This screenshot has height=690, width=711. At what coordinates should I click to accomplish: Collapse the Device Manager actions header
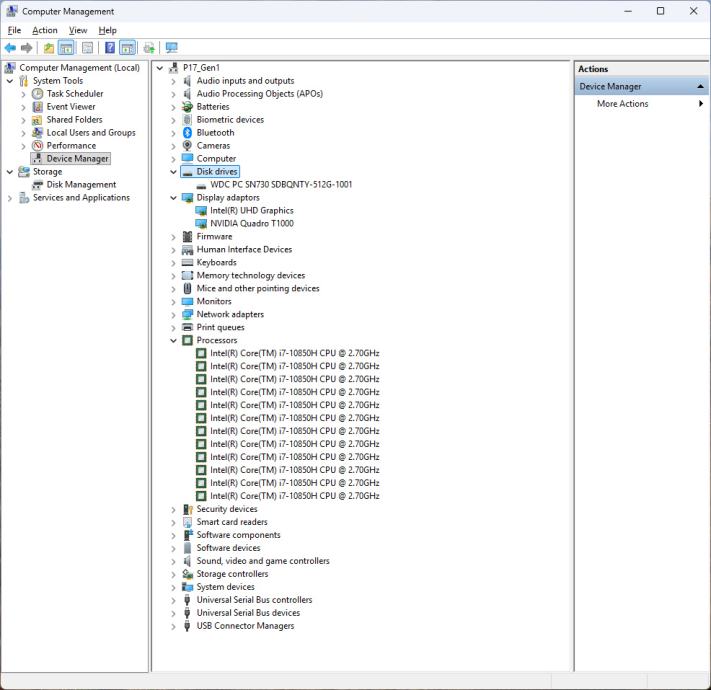click(700, 87)
